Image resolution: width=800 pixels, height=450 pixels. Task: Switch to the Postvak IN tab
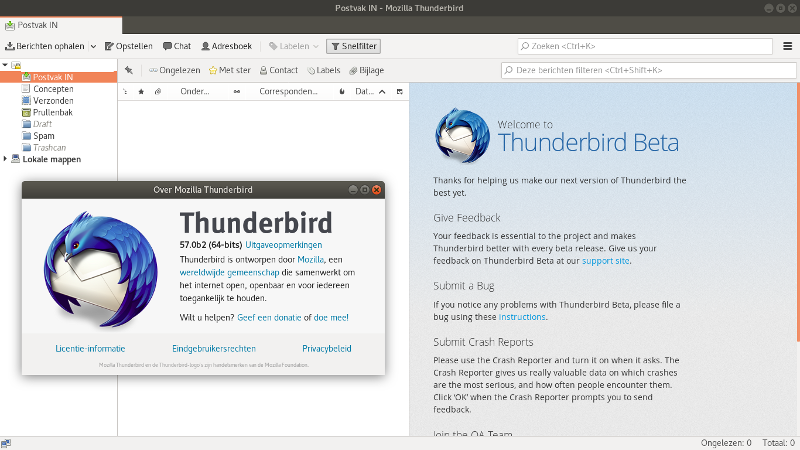pyautogui.click(x=61, y=25)
